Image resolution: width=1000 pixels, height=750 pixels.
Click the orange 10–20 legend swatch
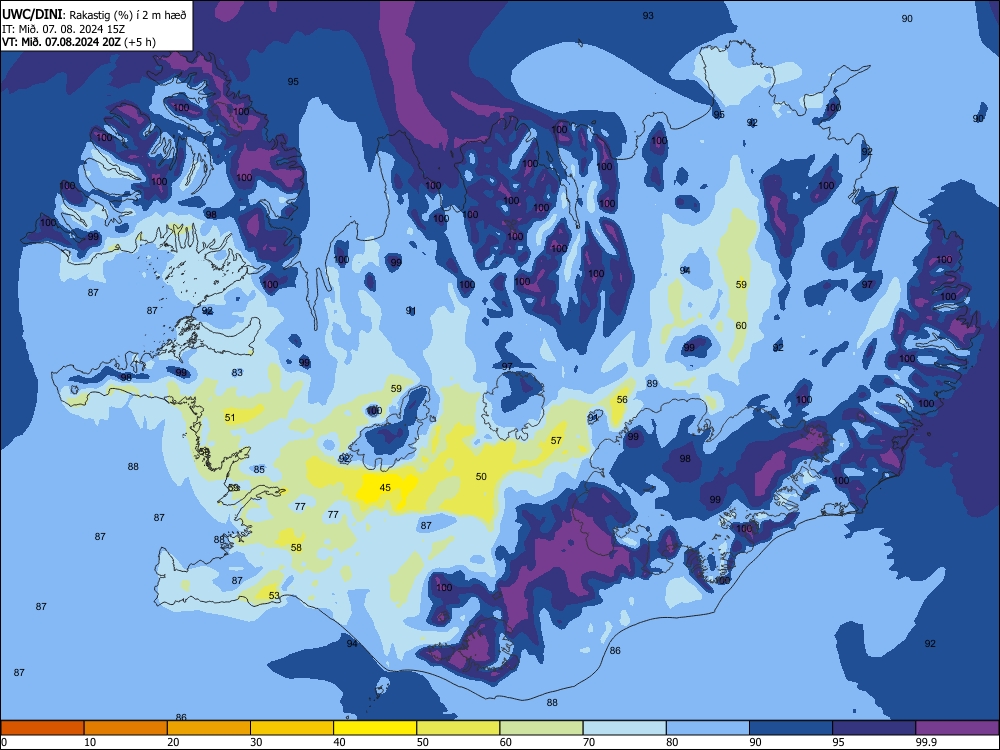point(126,728)
